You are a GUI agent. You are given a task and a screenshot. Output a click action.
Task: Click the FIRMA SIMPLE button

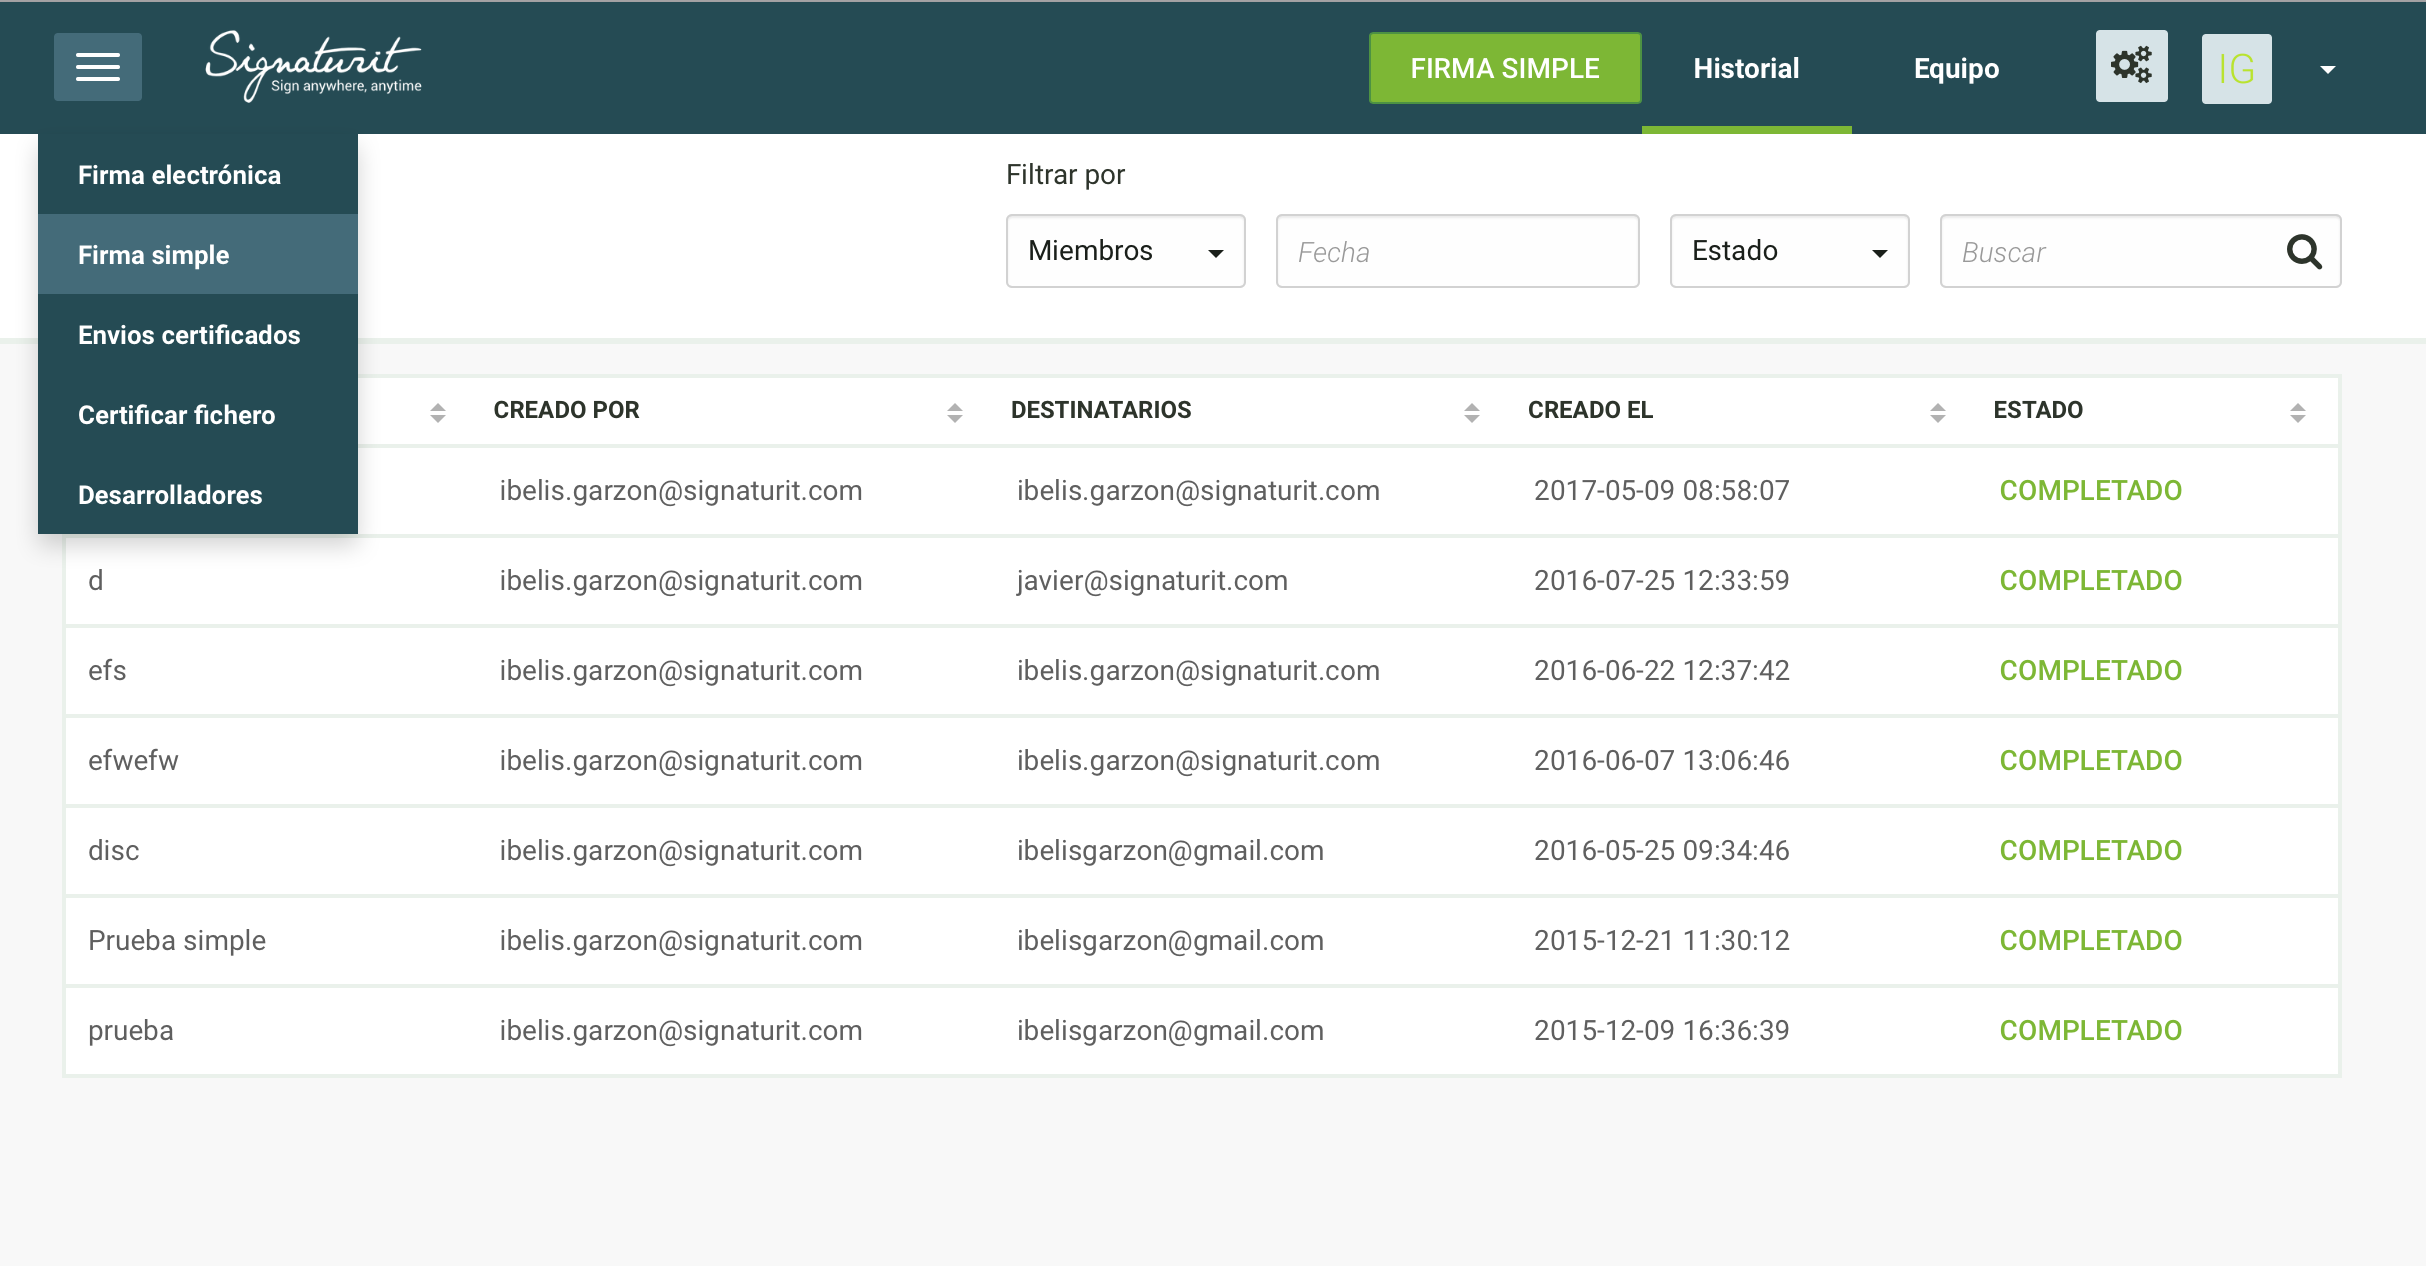pyautogui.click(x=1505, y=68)
